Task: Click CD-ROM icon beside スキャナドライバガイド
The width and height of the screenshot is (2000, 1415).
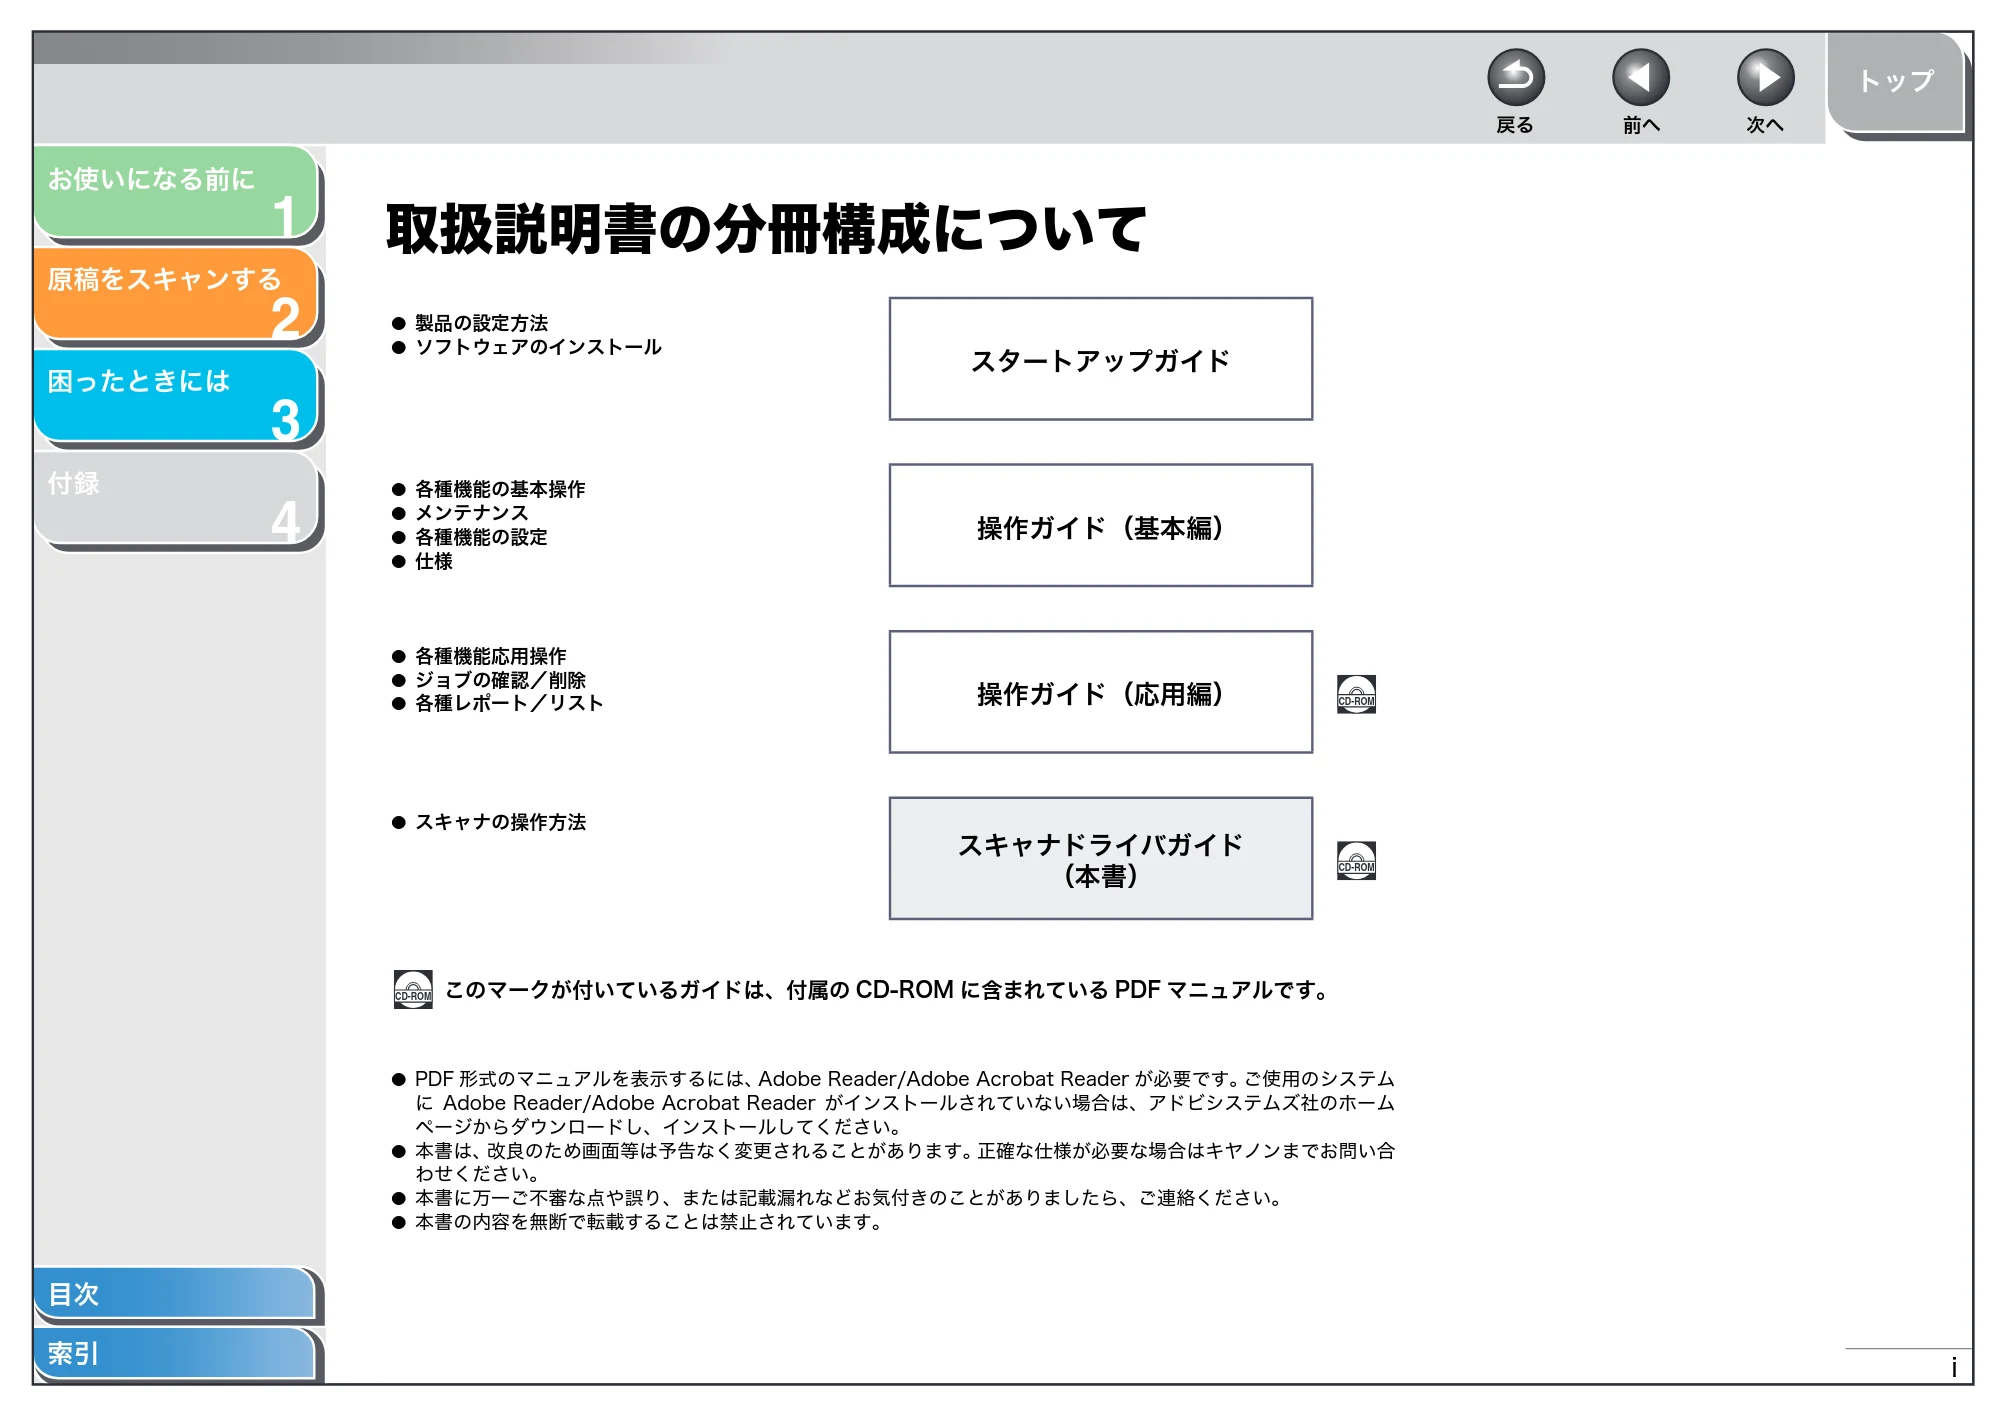Action: click(1356, 860)
